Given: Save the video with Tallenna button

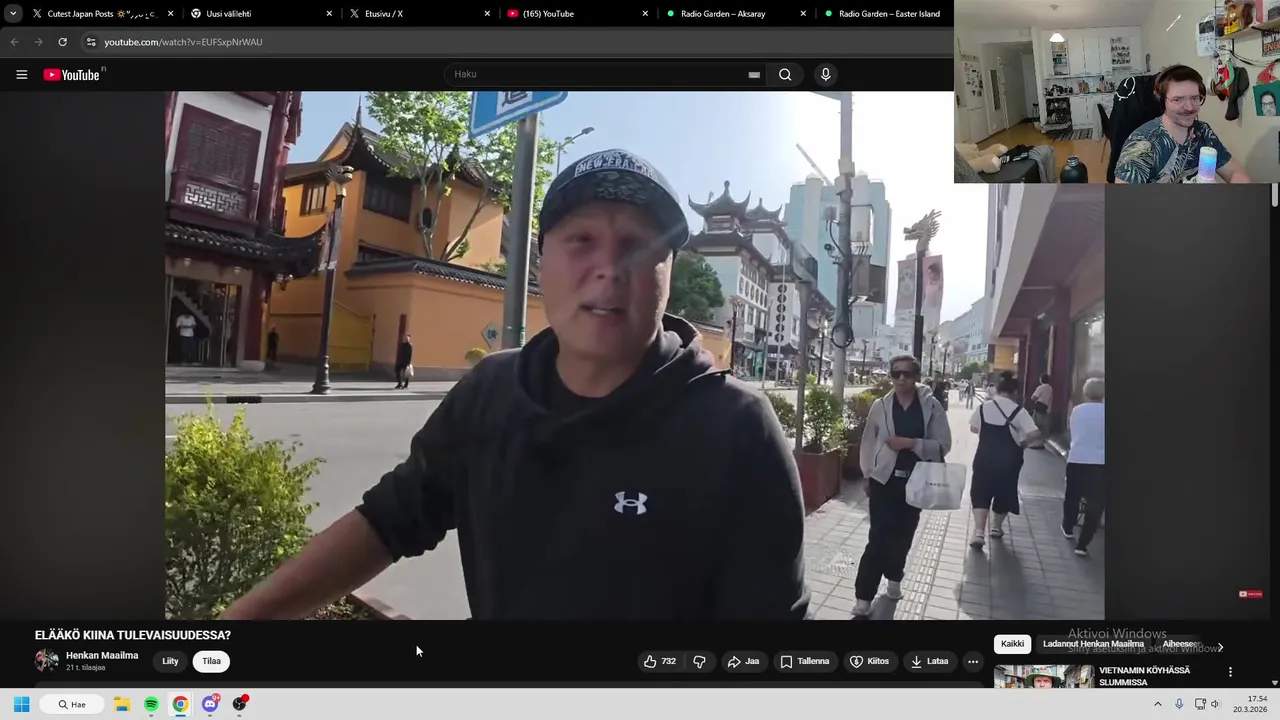Looking at the screenshot, I should (x=805, y=661).
